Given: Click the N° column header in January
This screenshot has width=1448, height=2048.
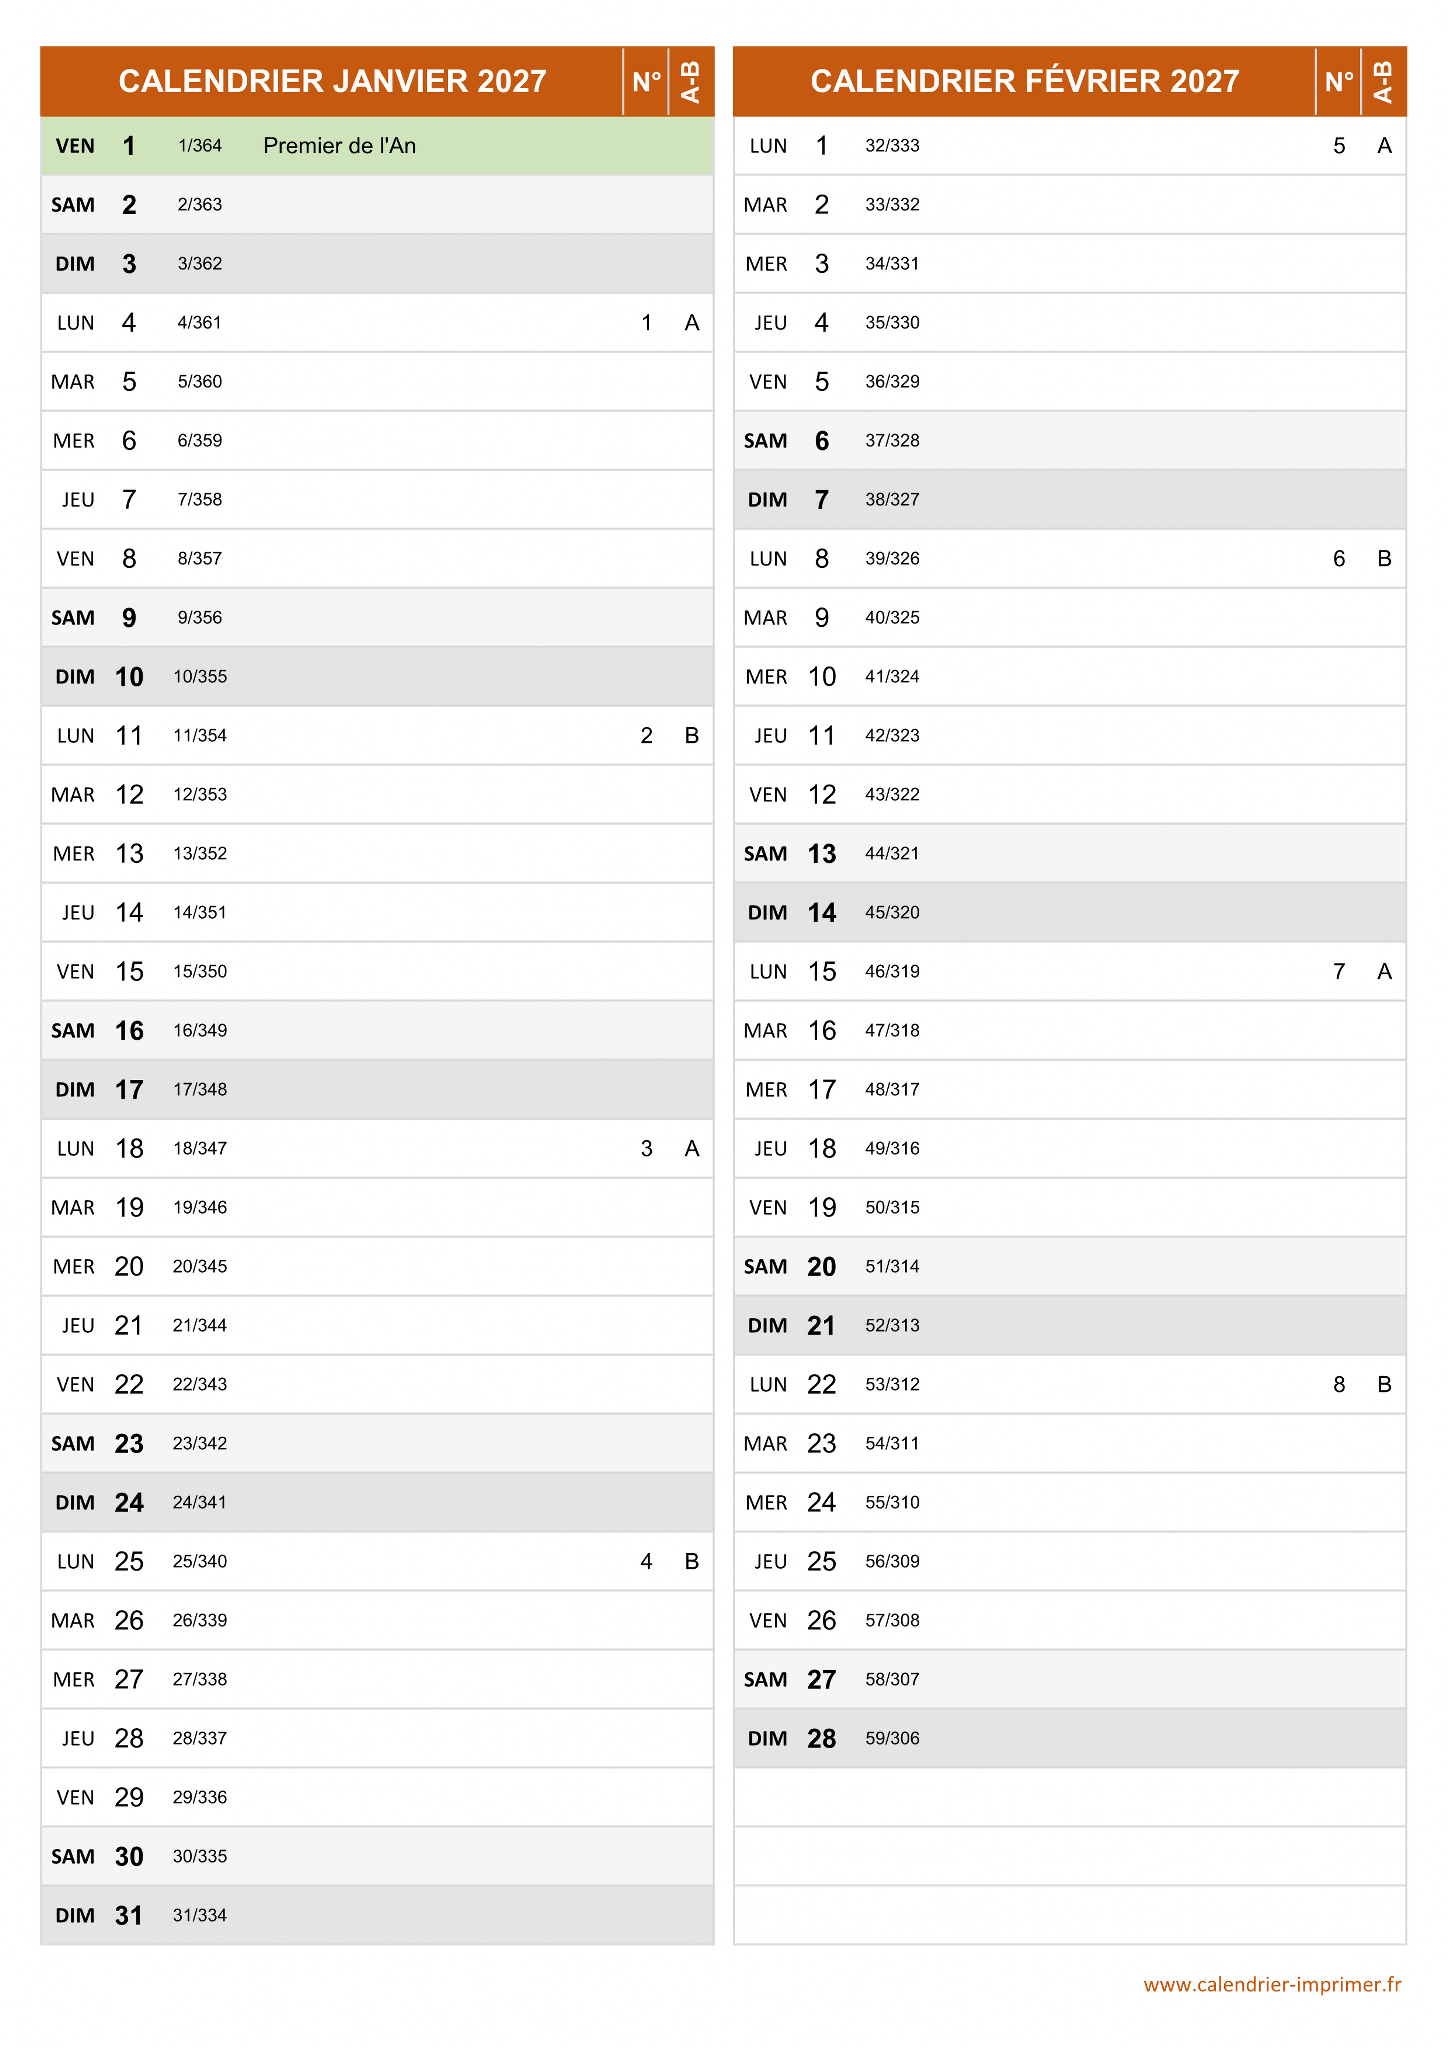Looking at the screenshot, I should pyautogui.click(x=646, y=81).
